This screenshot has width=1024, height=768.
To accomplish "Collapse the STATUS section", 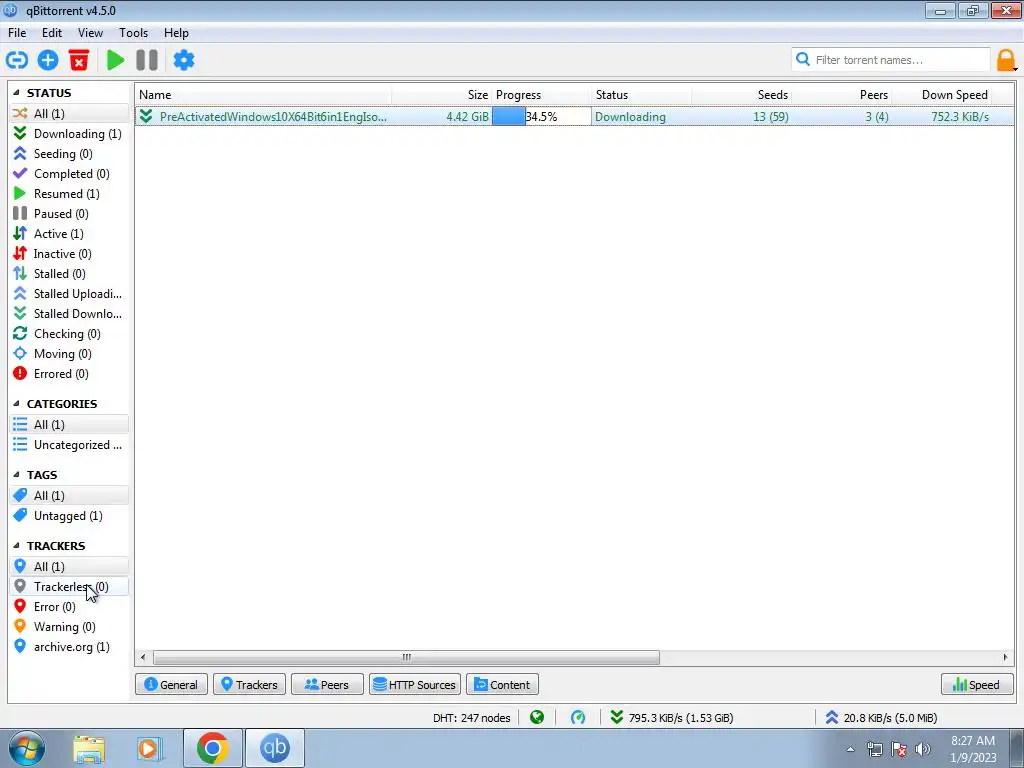I will (x=16, y=93).
